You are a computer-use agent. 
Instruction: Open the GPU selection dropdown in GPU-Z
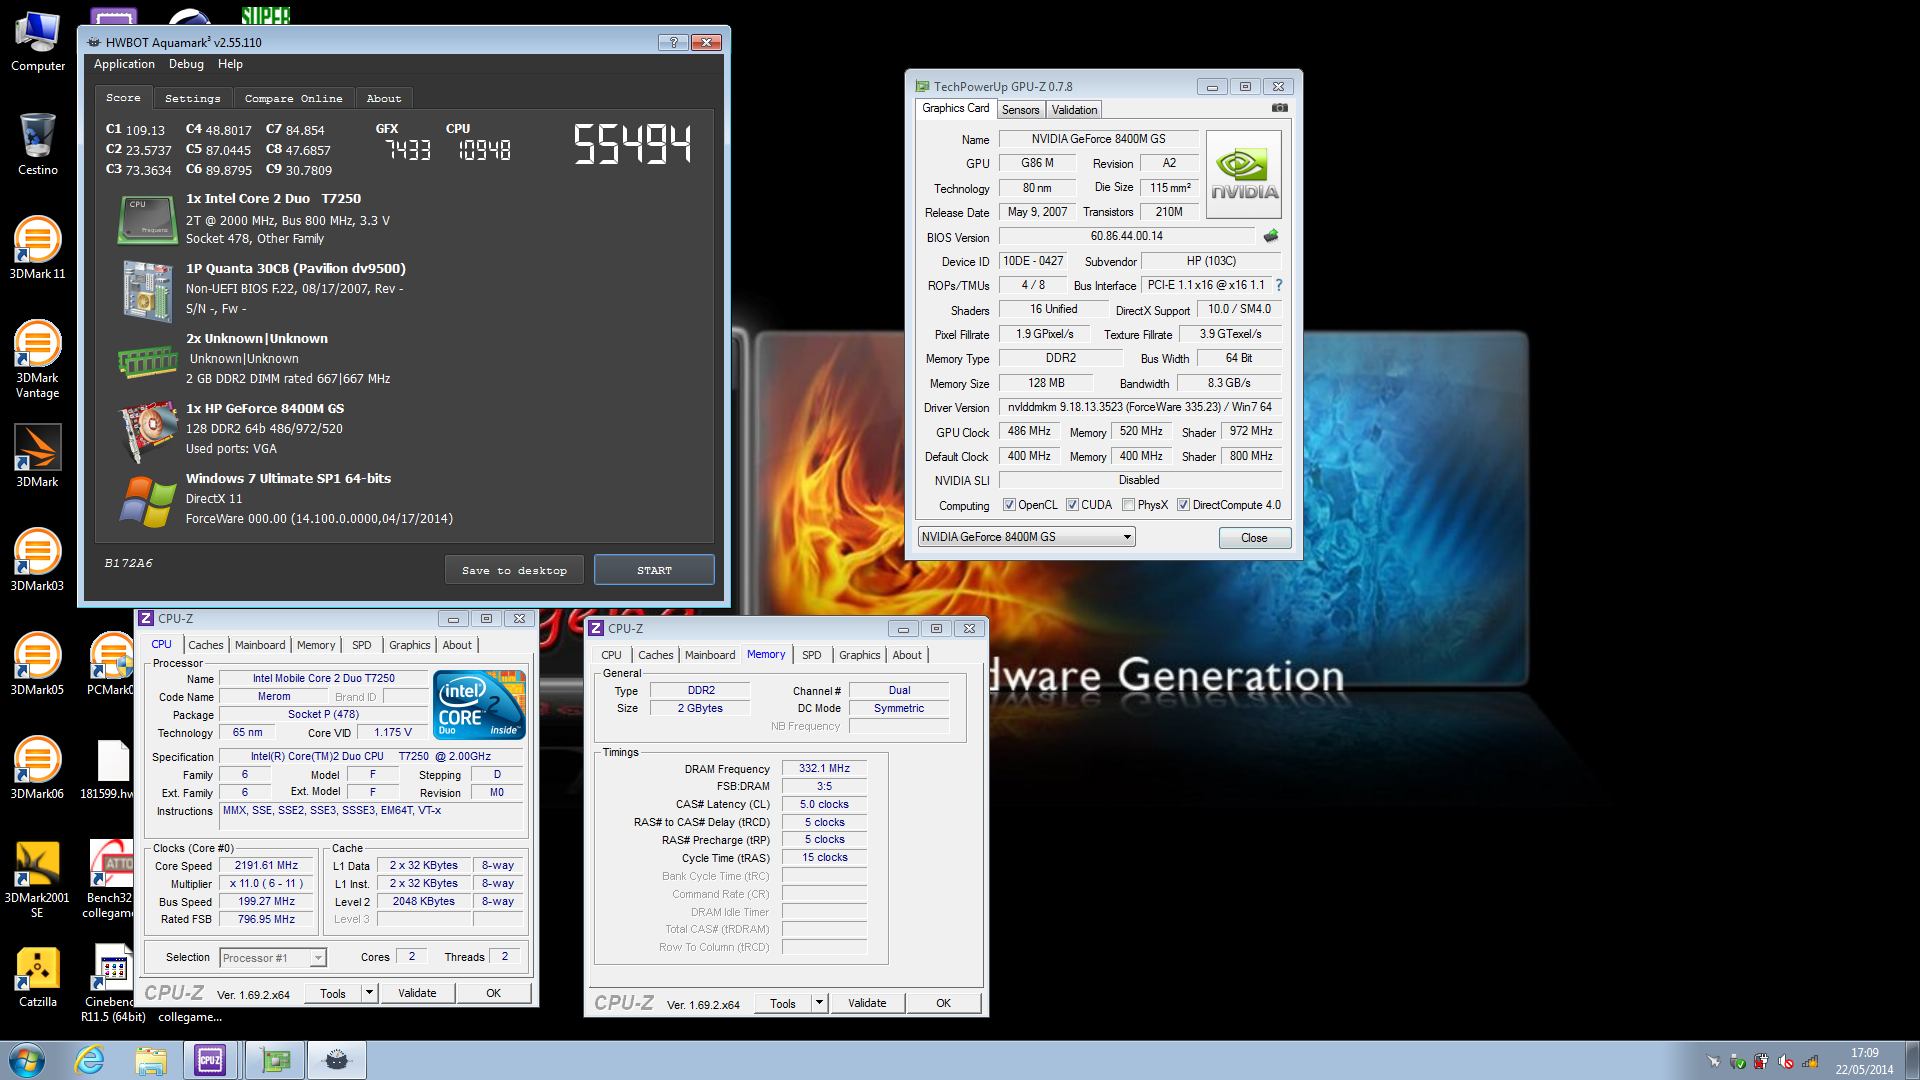[x=1026, y=537]
